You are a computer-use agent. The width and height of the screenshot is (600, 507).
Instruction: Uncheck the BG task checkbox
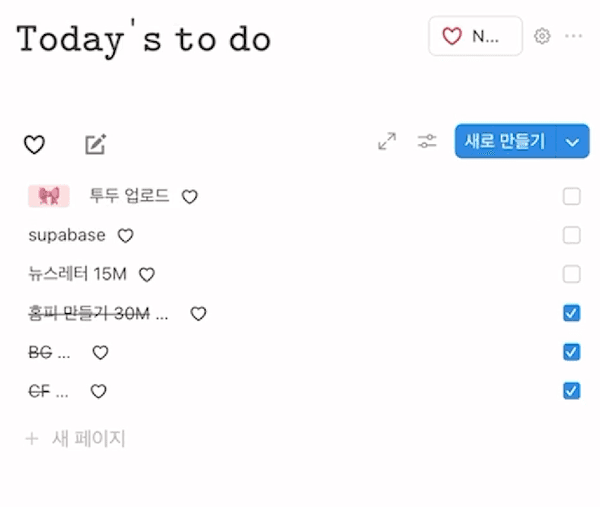click(571, 352)
